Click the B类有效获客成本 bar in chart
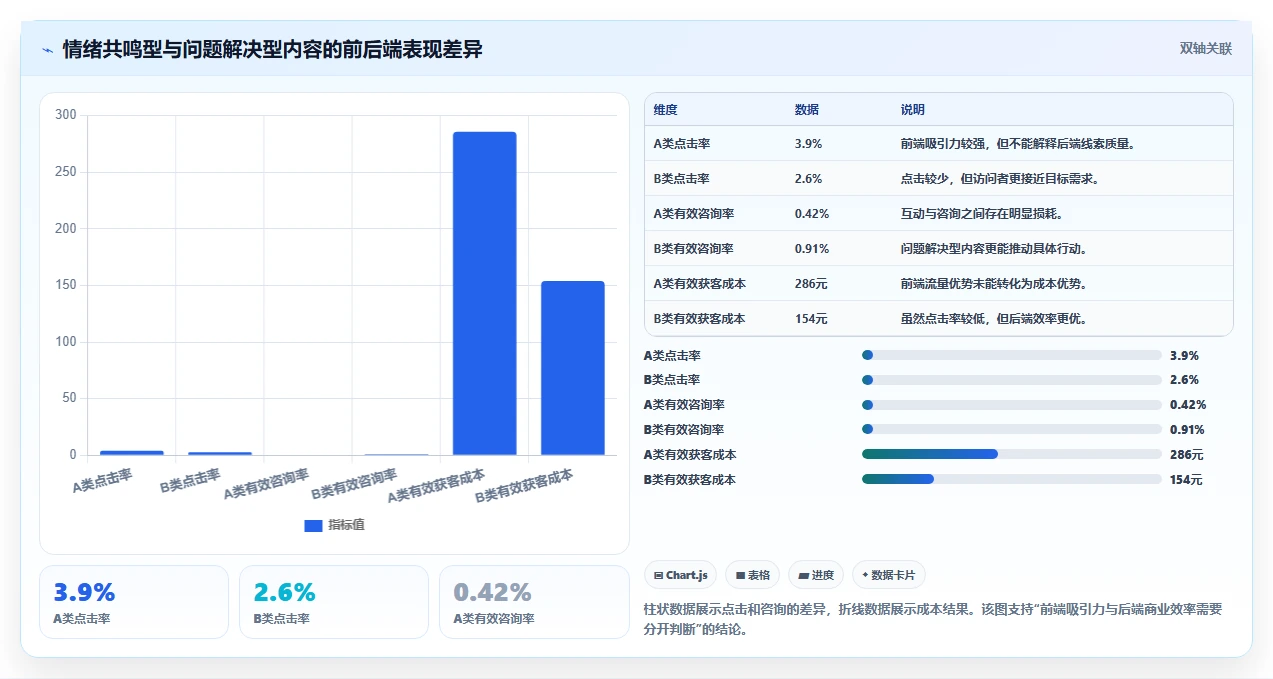The image size is (1273, 679). point(573,368)
